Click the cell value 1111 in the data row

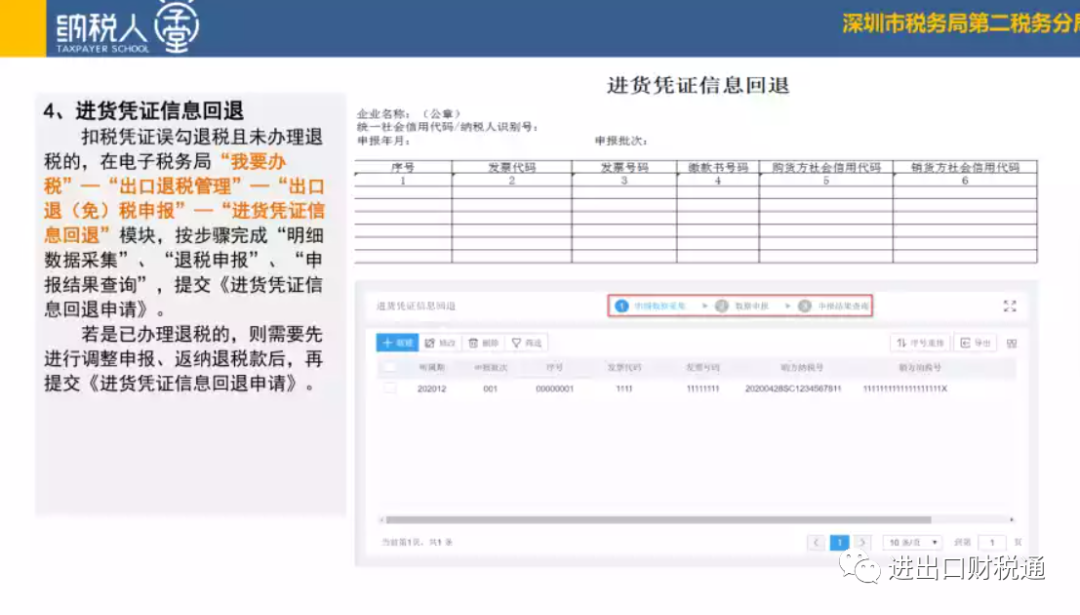[624, 389]
